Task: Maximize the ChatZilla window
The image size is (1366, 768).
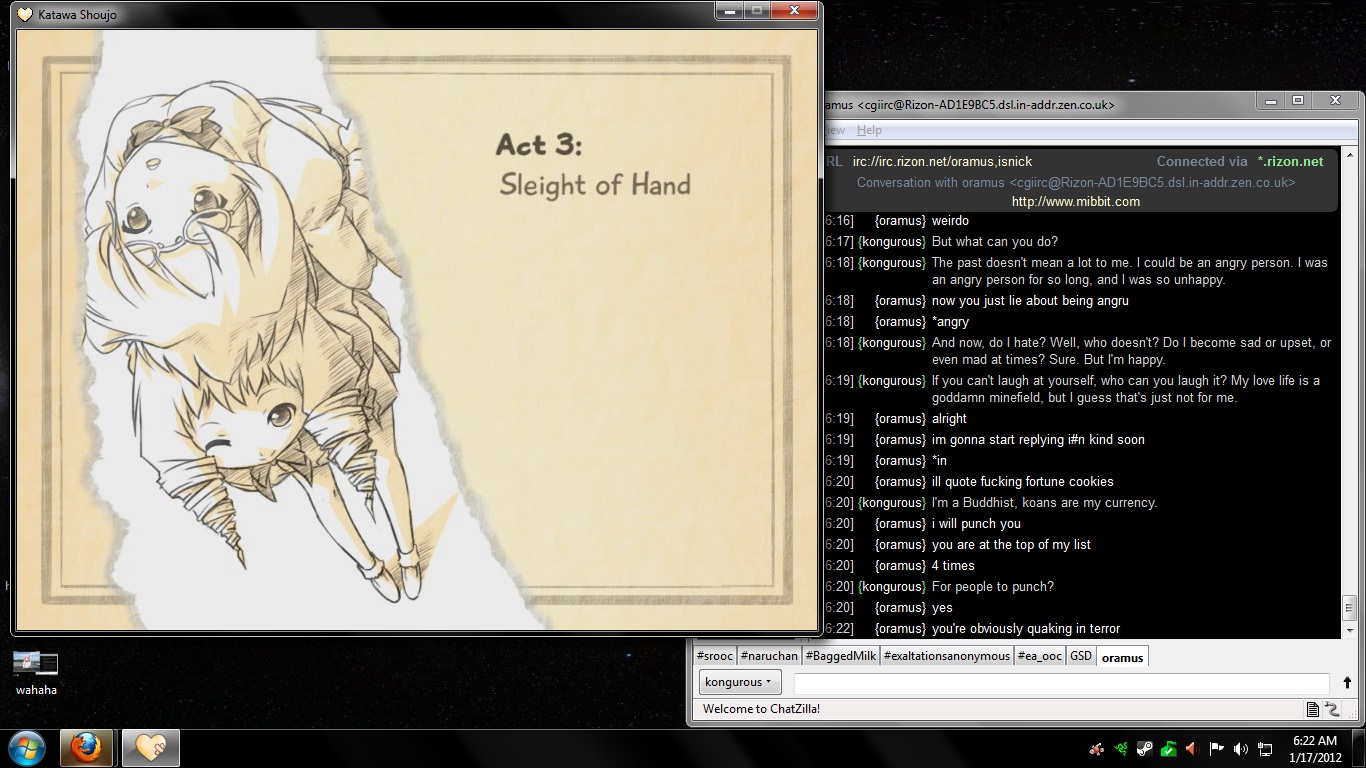Action: 1297,100
